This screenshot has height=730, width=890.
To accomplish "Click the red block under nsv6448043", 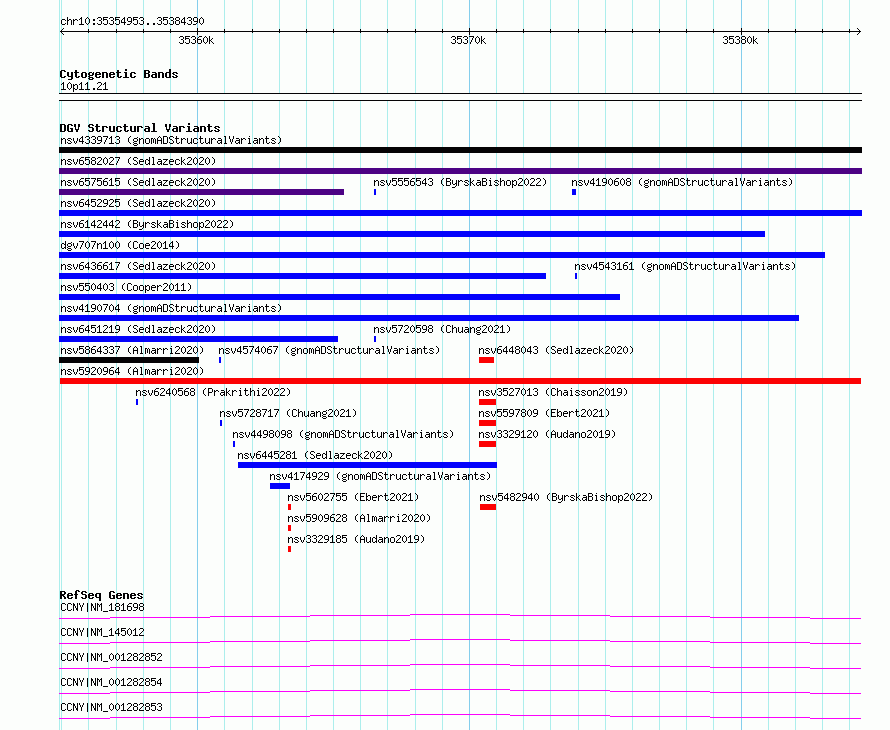I will (486, 360).
